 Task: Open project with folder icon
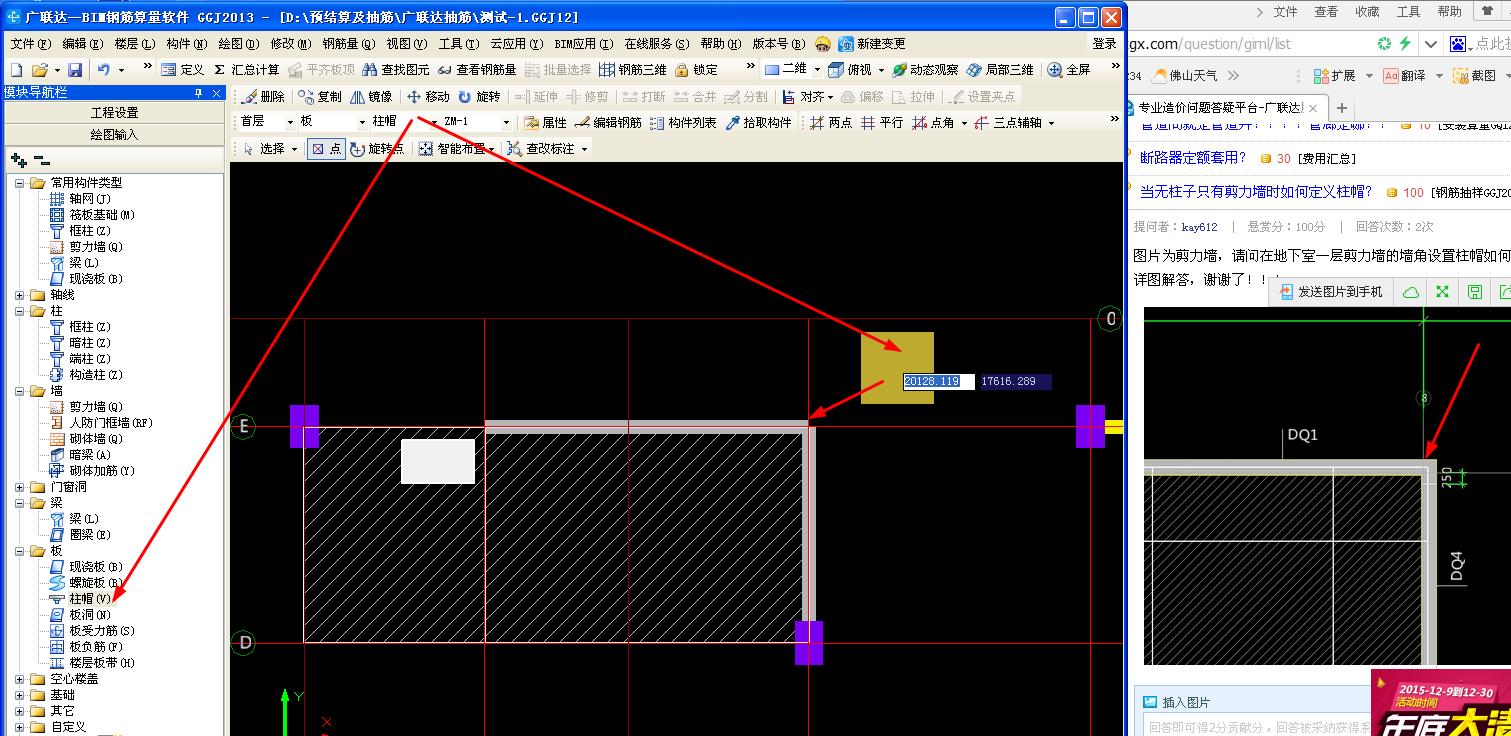39,70
